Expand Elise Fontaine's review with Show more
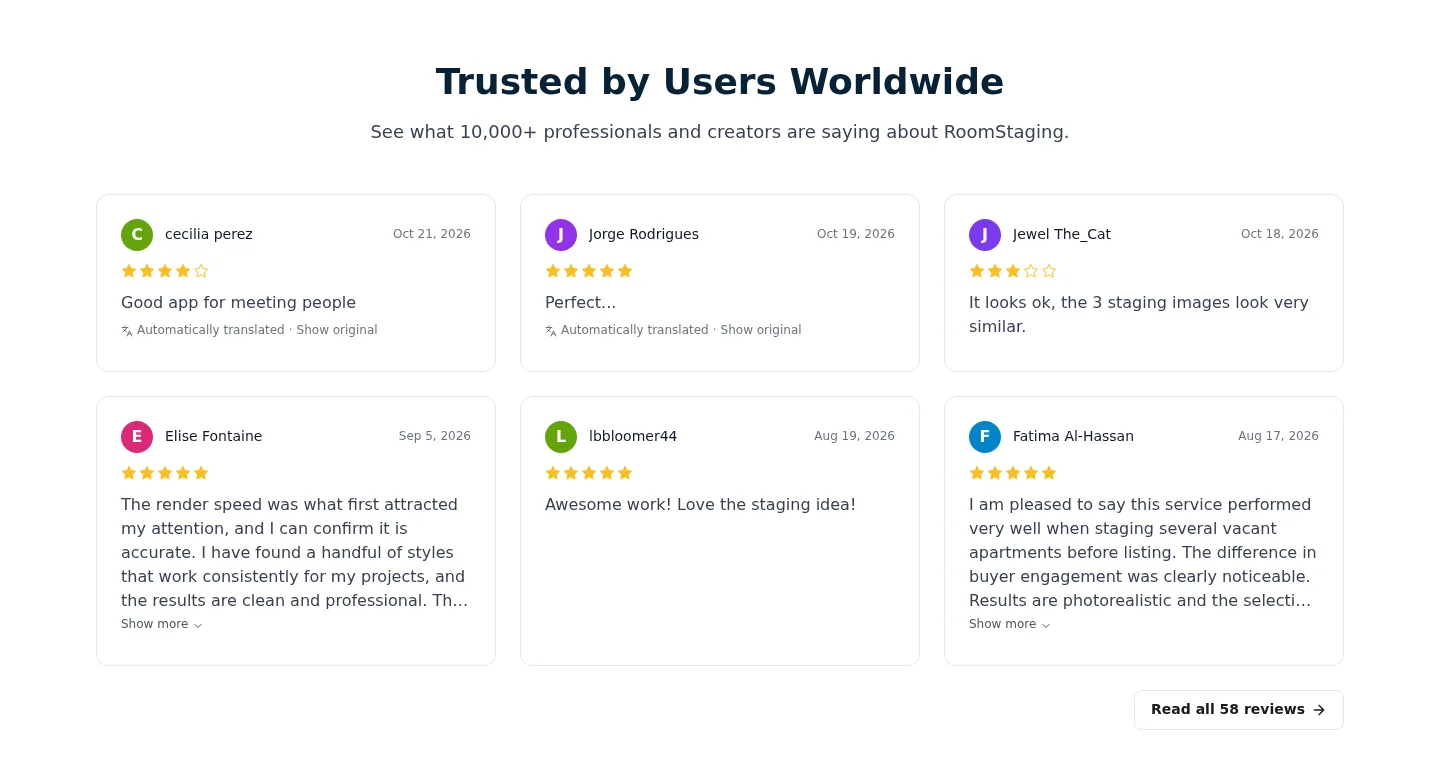This screenshot has width=1440, height=778. (161, 624)
